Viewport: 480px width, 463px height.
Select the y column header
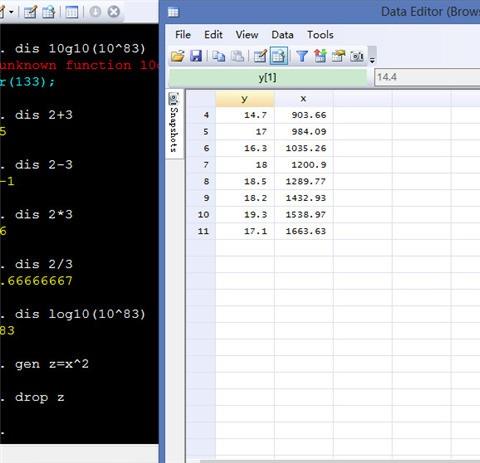tap(245, 99)
